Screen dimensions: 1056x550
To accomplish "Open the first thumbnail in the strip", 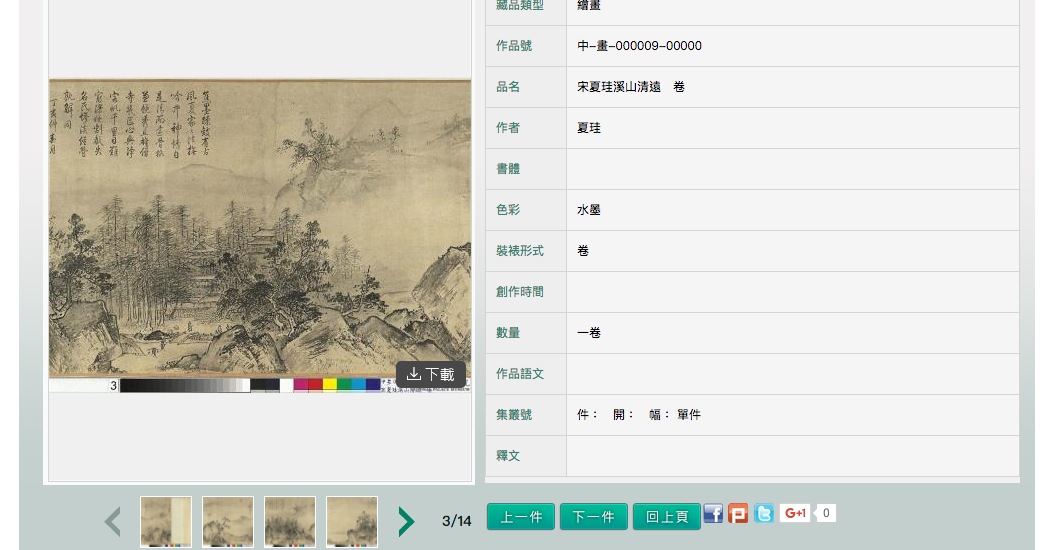I will pos(166,522).
